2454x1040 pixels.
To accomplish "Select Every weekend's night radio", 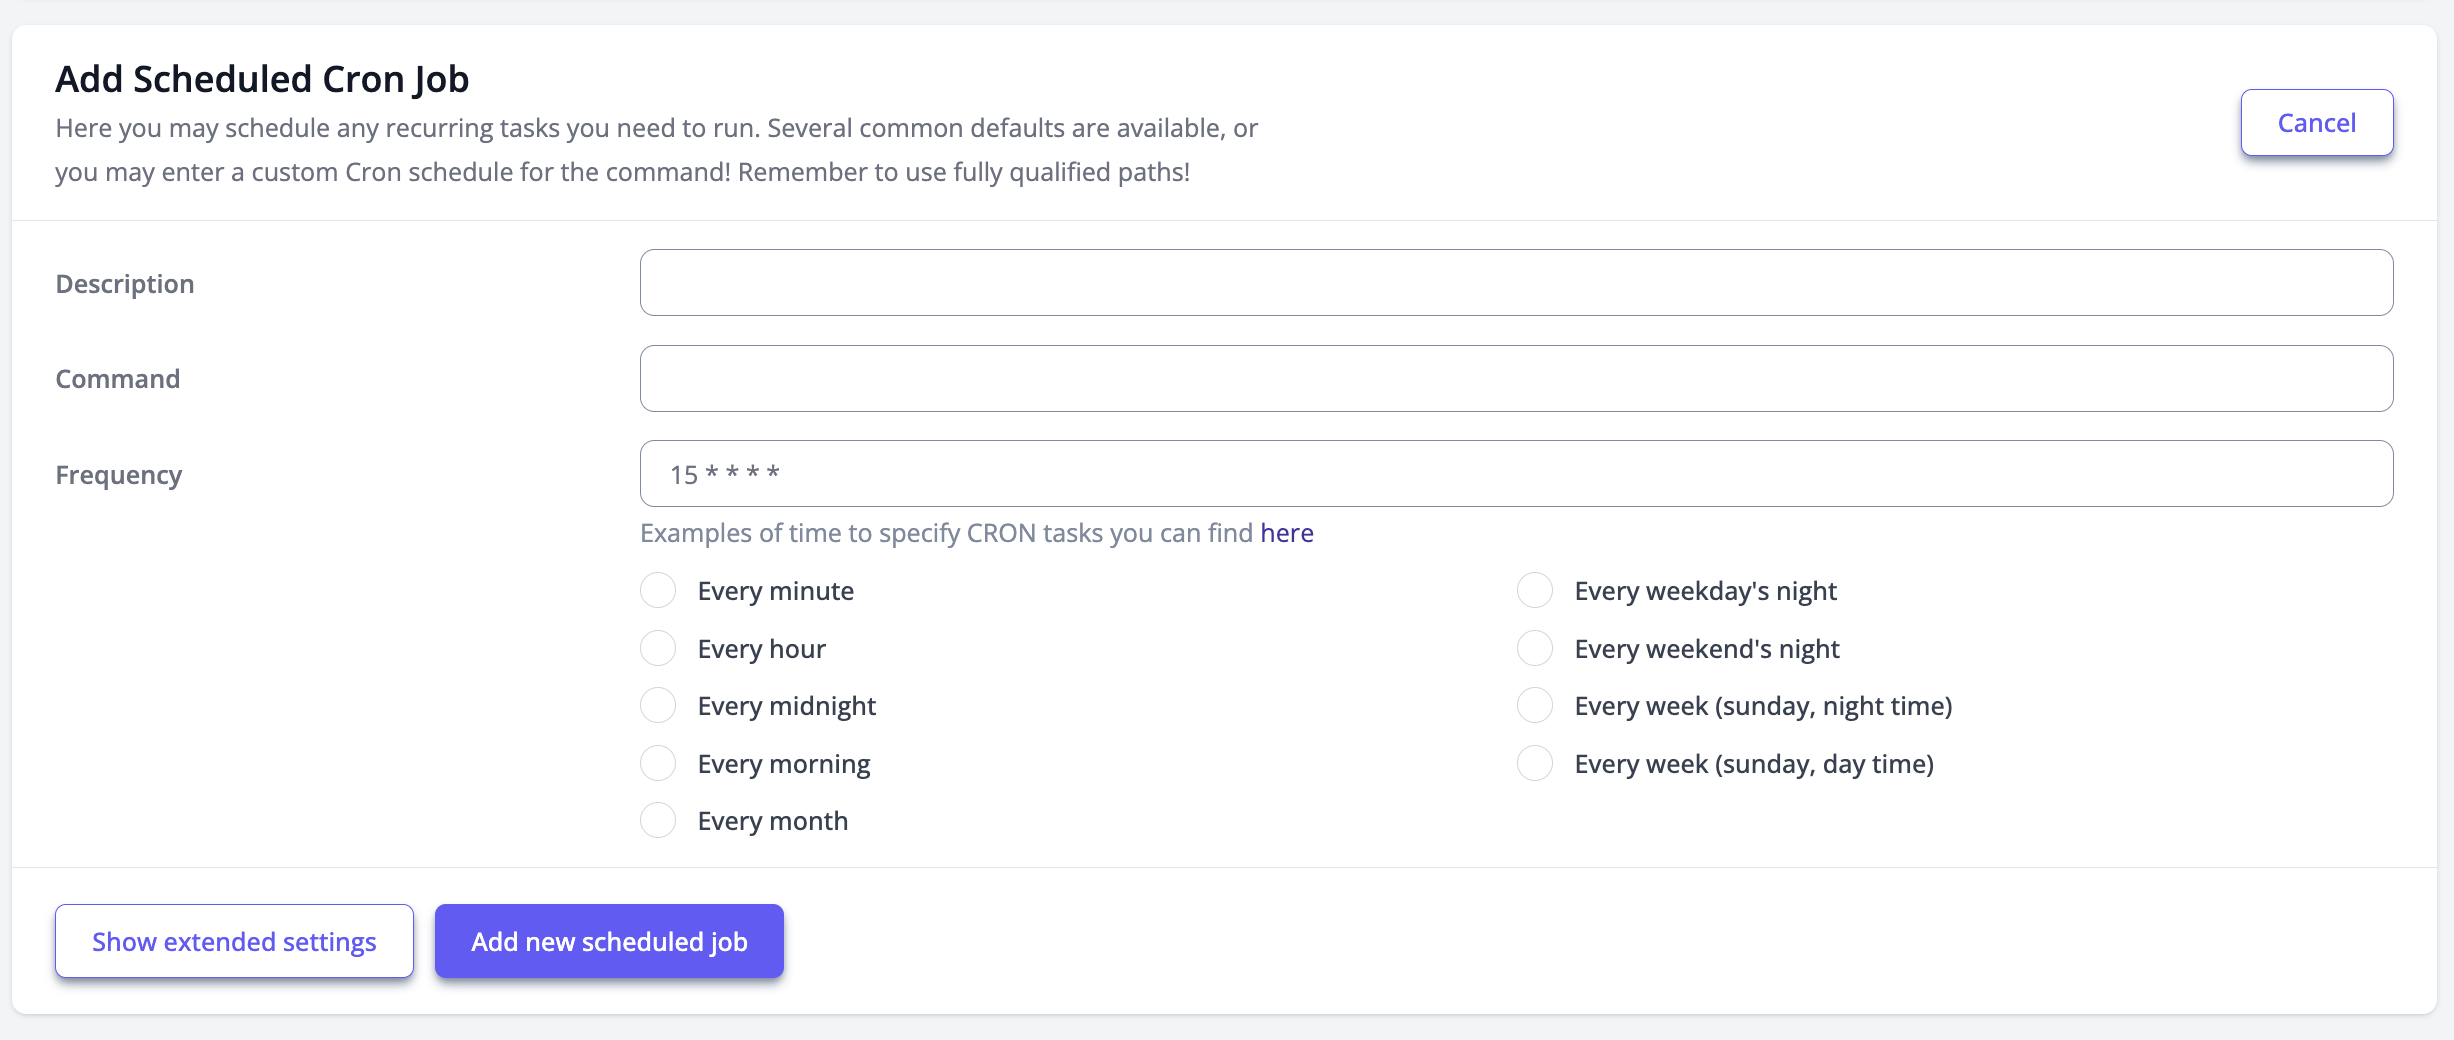I will click(1535, 649).
